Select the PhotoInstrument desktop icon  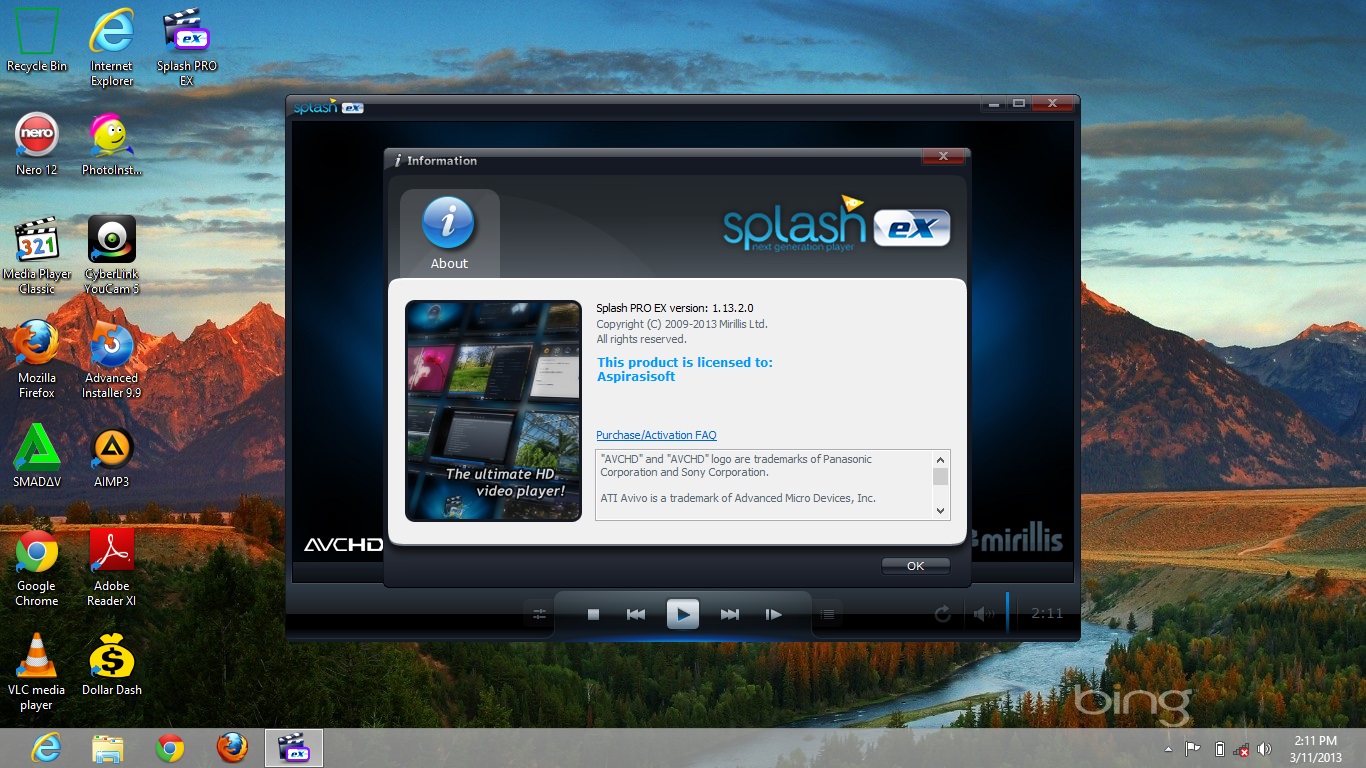point(112,145)
